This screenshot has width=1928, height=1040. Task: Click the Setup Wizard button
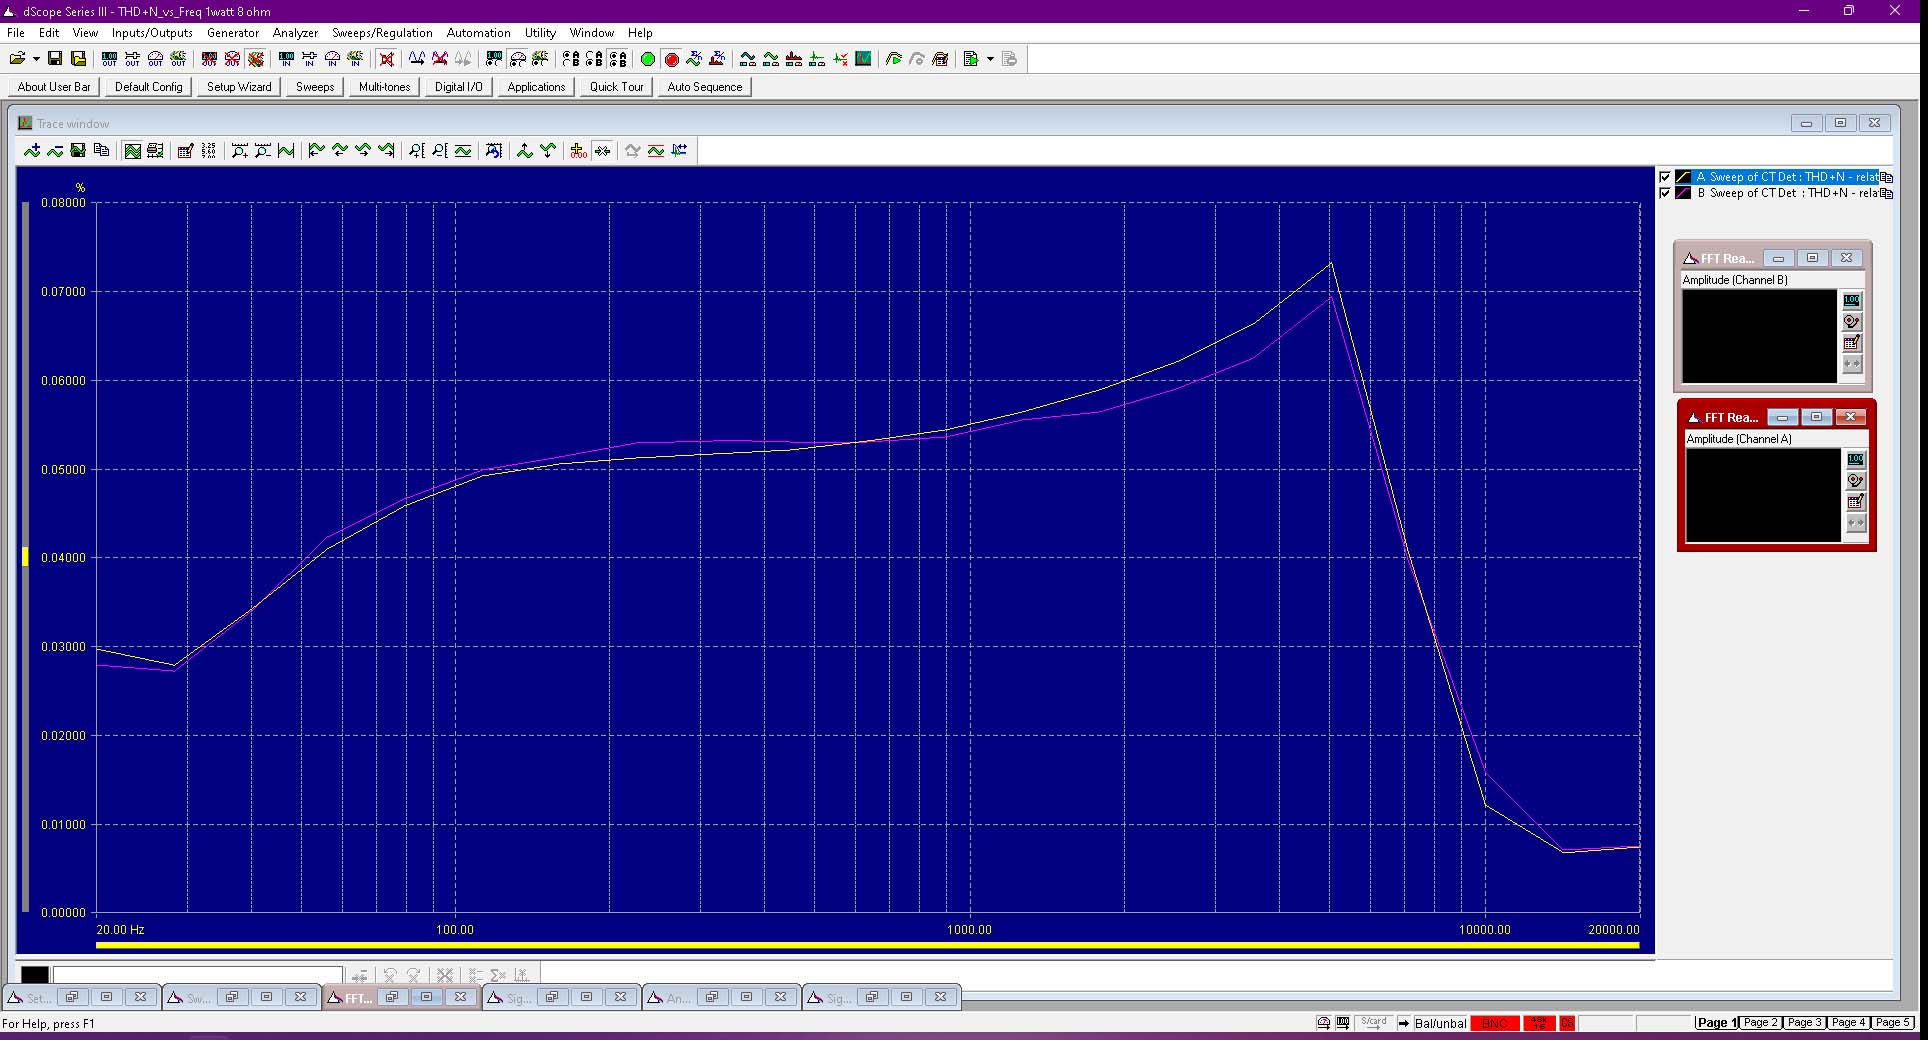(x=239, y=87)
